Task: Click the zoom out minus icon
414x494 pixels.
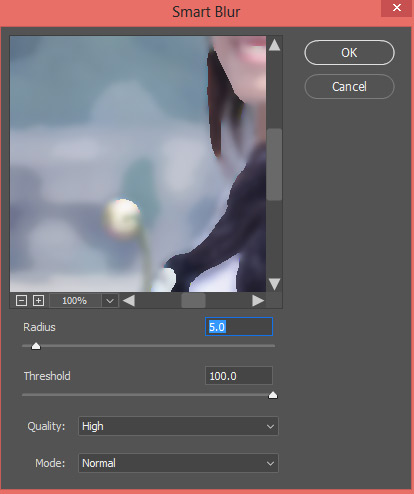Action: coord(21,301)
